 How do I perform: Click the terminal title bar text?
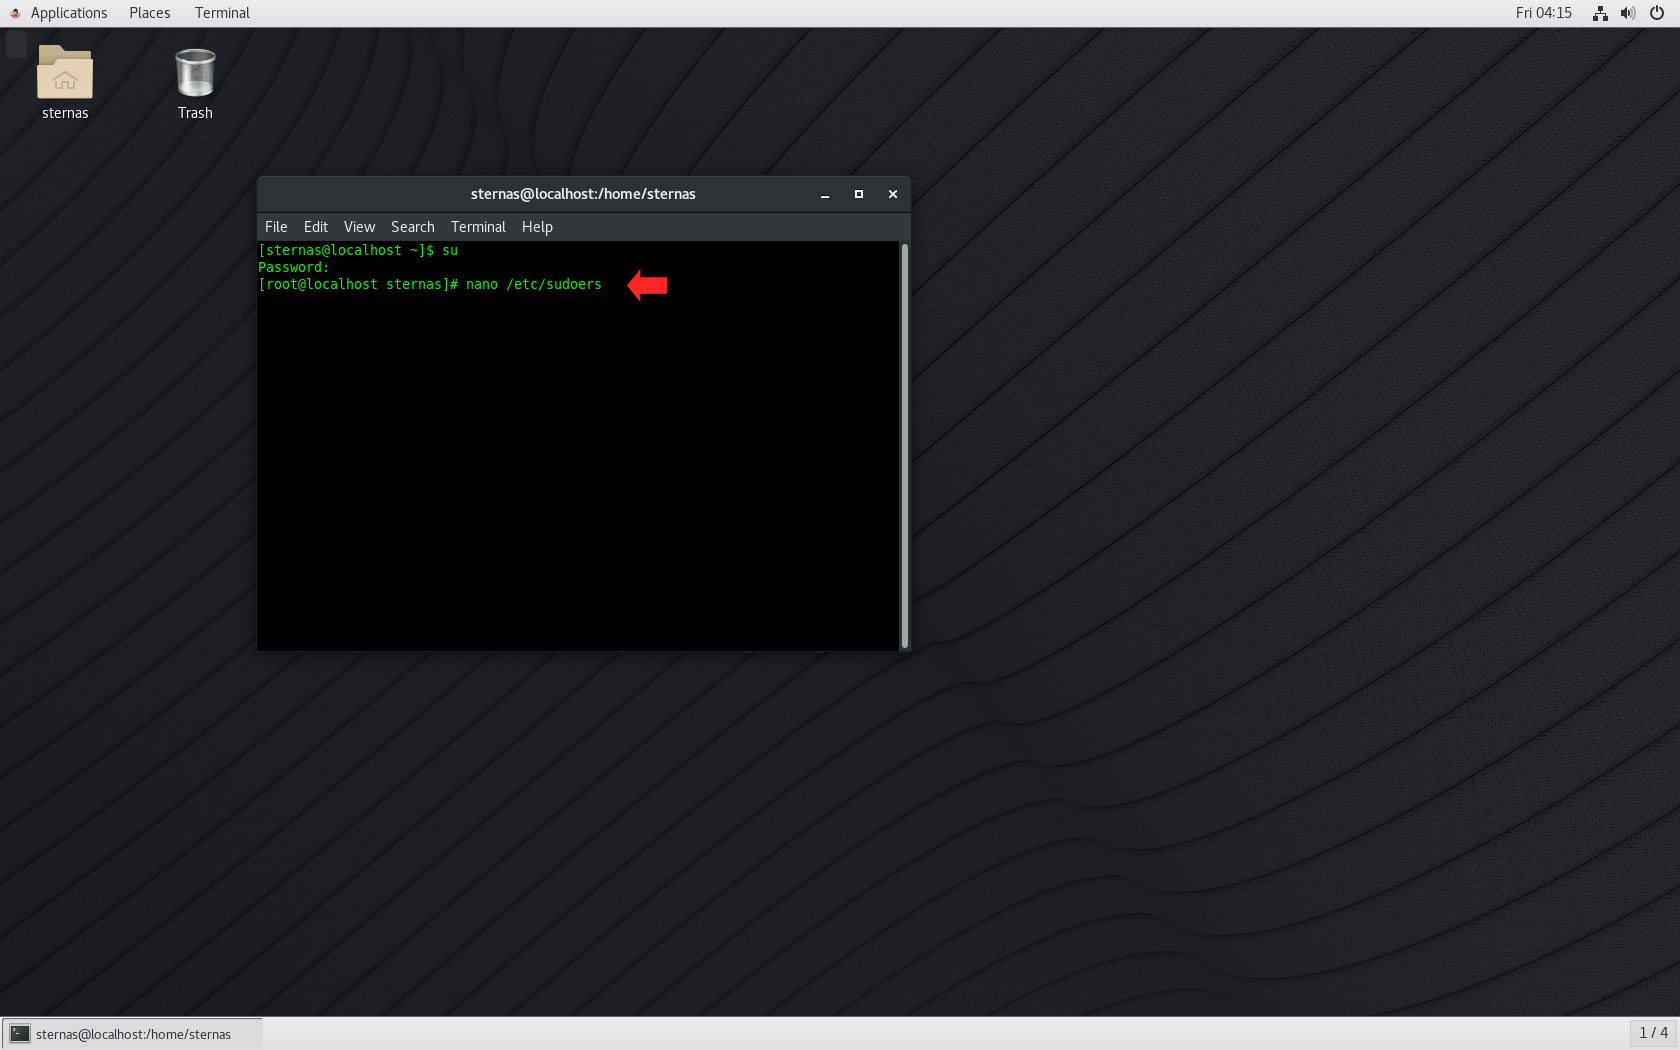pyautogui.click(x=583, y=194)
